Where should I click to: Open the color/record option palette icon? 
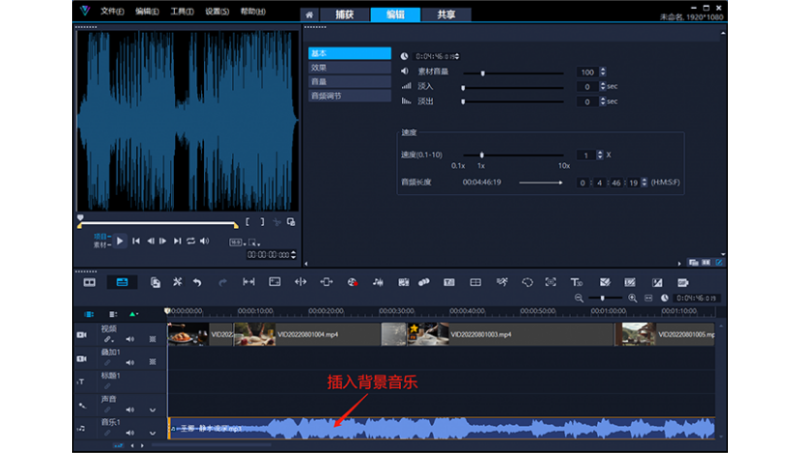point(352,282)
